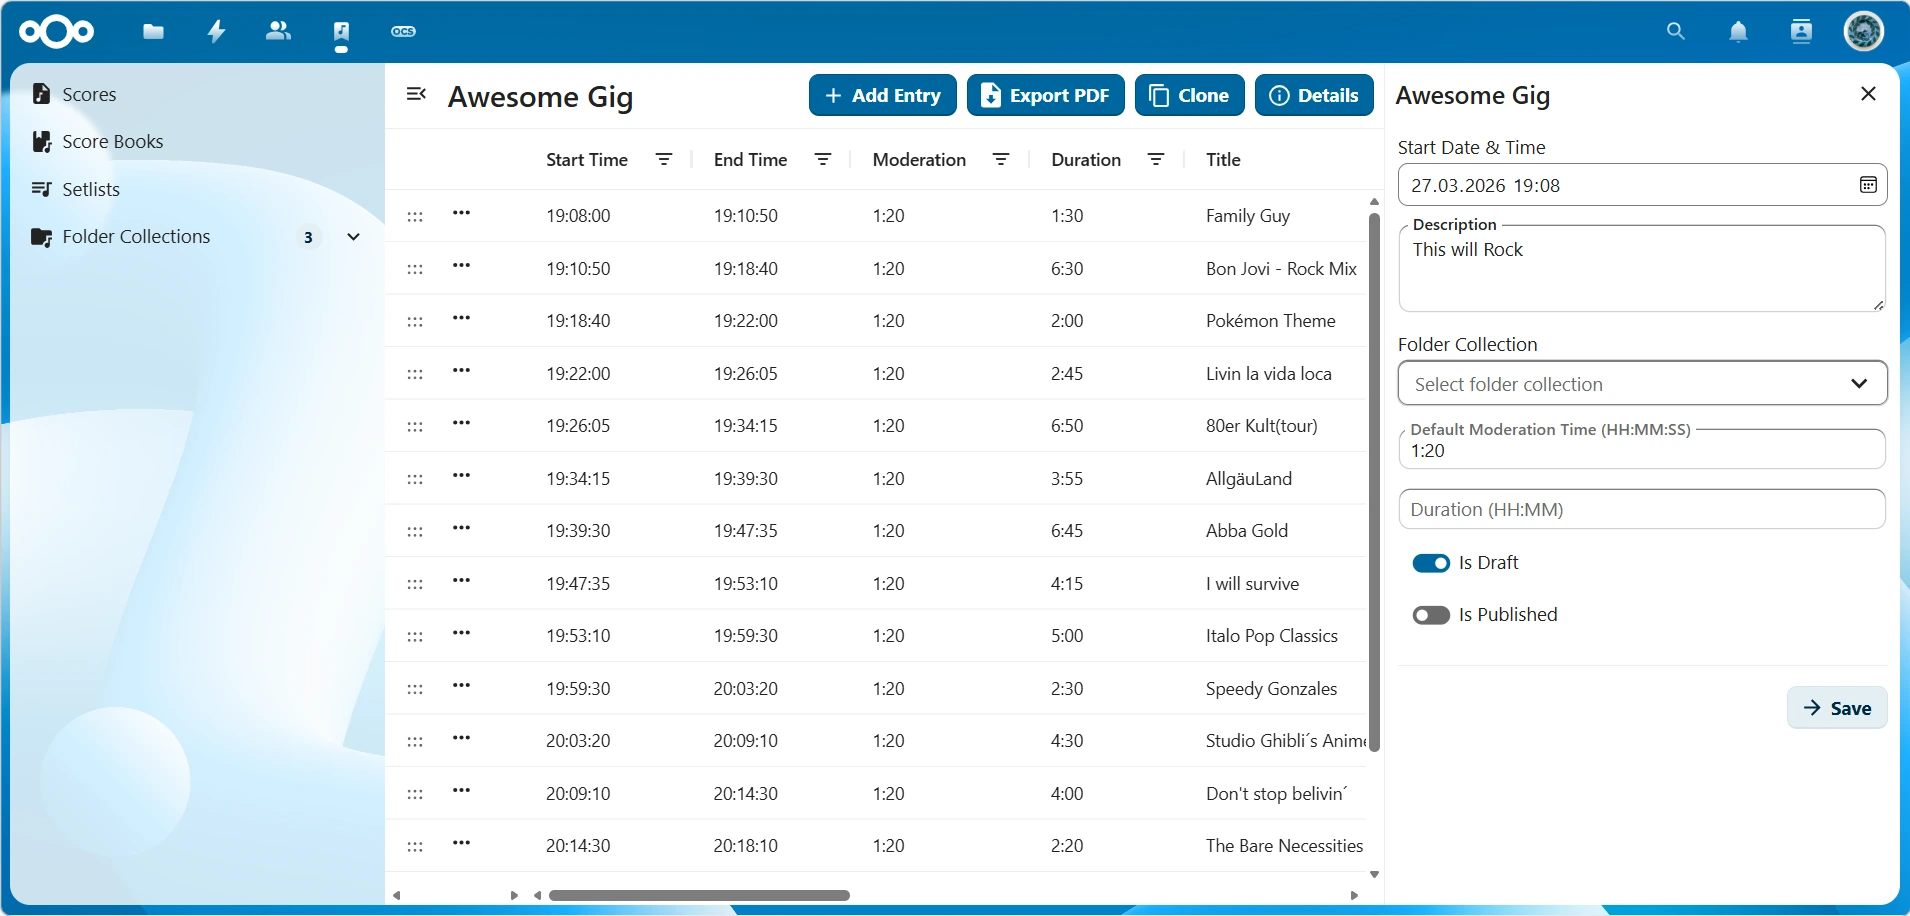Open row actions menu for Abba Gold
The height and width of the screenshot is (916, 1910).
(x=461, y=528)
